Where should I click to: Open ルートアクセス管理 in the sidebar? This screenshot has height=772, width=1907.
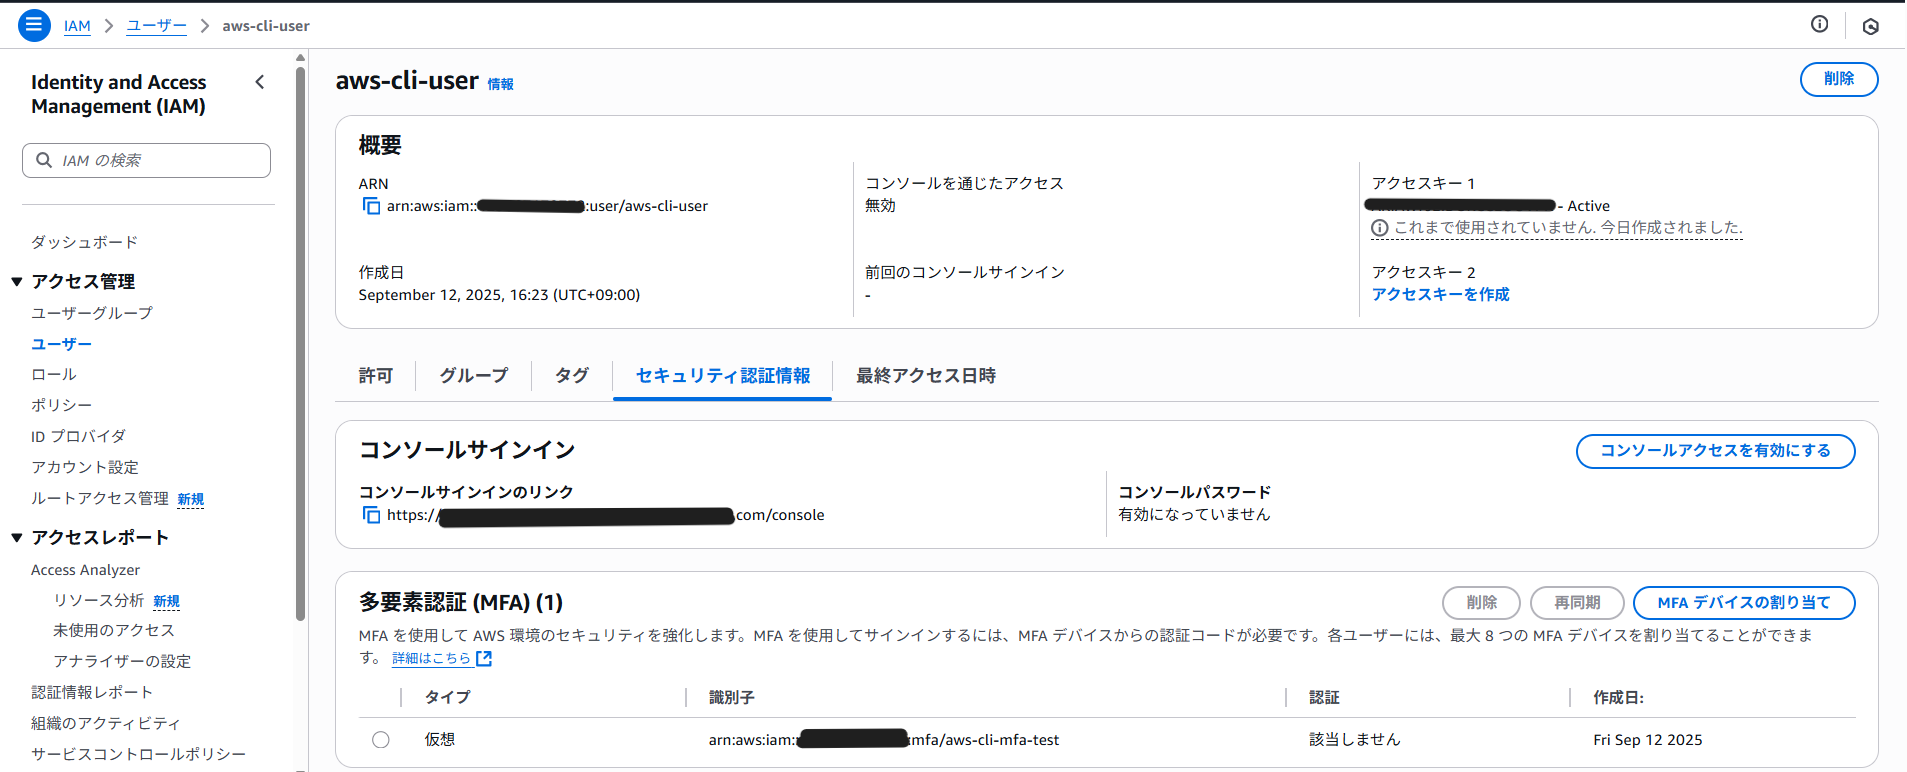click(x=100, y=498)
